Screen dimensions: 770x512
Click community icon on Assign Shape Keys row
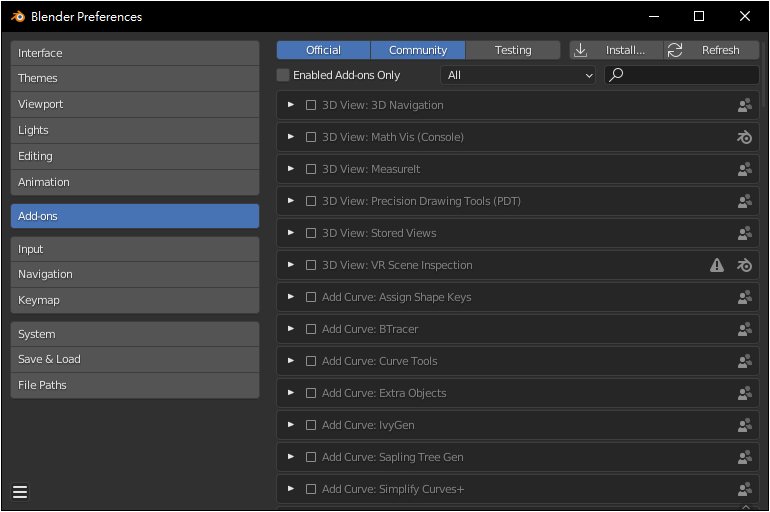tap(744, 297)
